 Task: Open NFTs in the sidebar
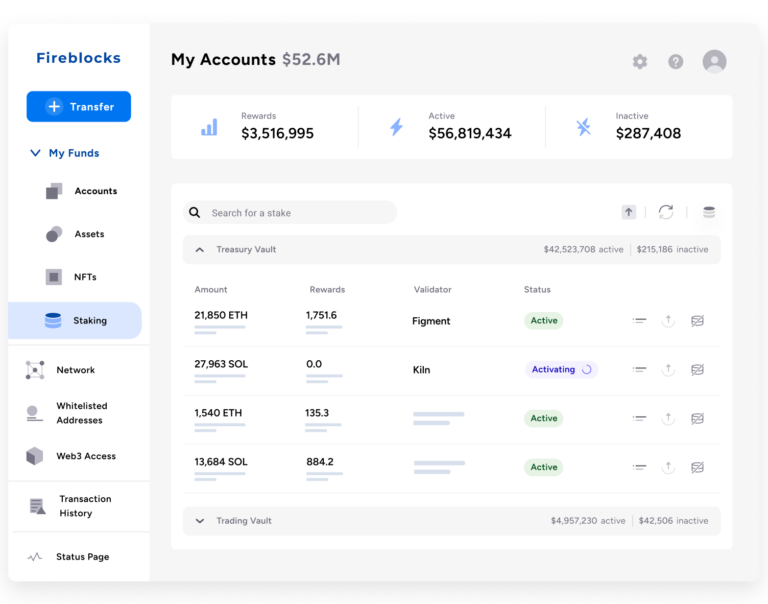click(x=84, y=277)
